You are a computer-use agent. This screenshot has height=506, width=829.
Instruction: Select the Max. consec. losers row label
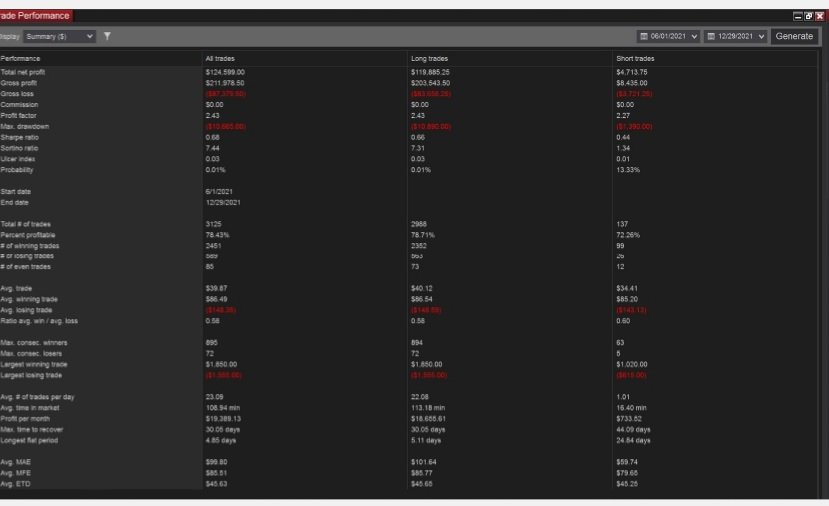[x=31, y=353]
